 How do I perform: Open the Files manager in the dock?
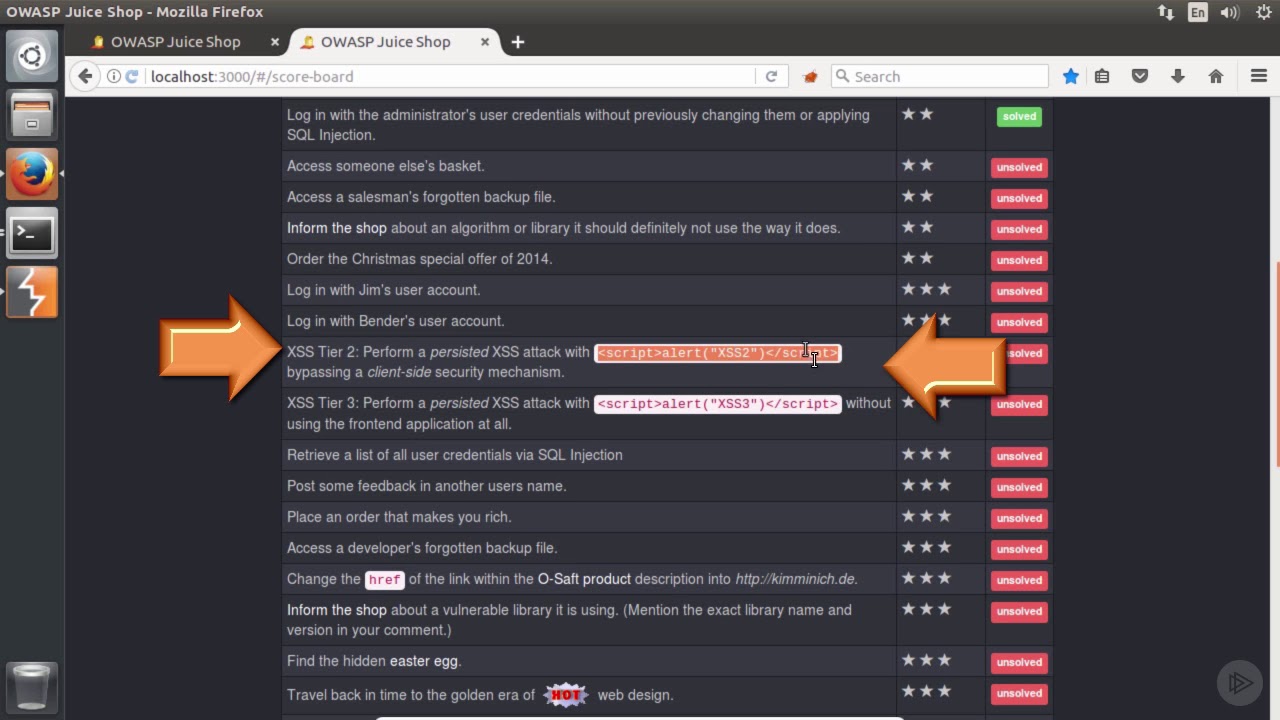click(32, 115)
